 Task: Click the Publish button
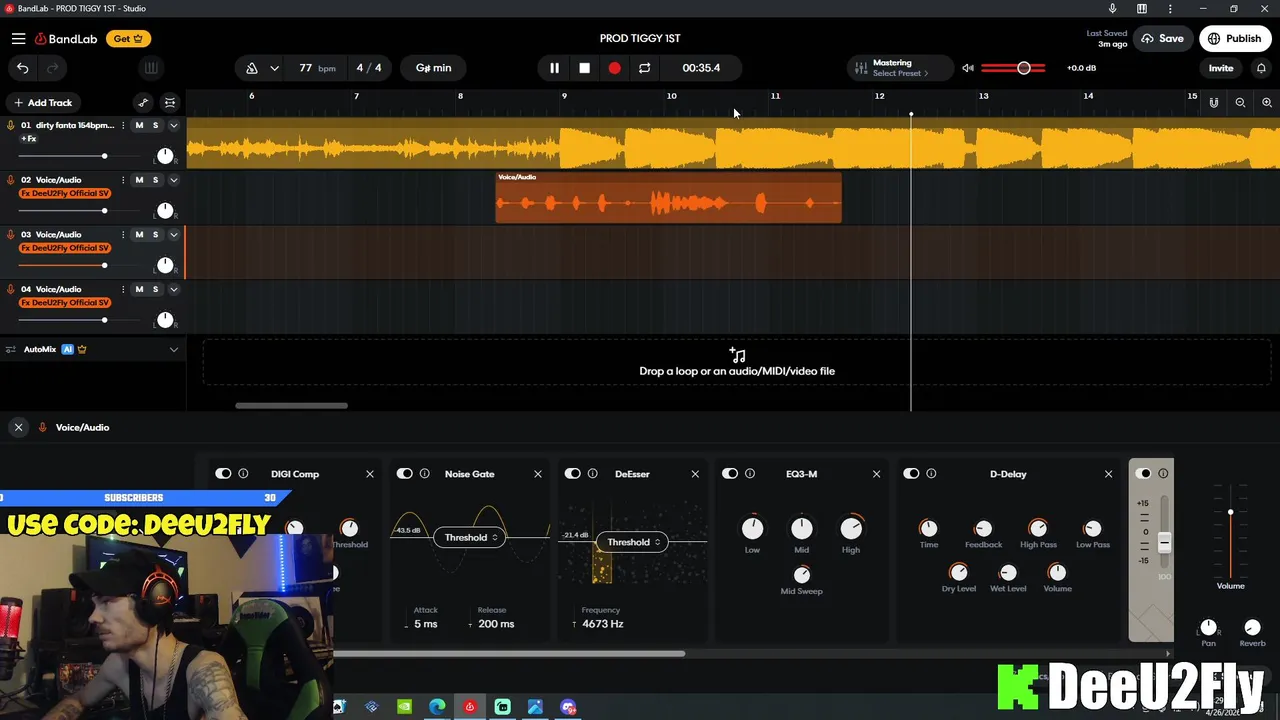[x=1234, y=39]
